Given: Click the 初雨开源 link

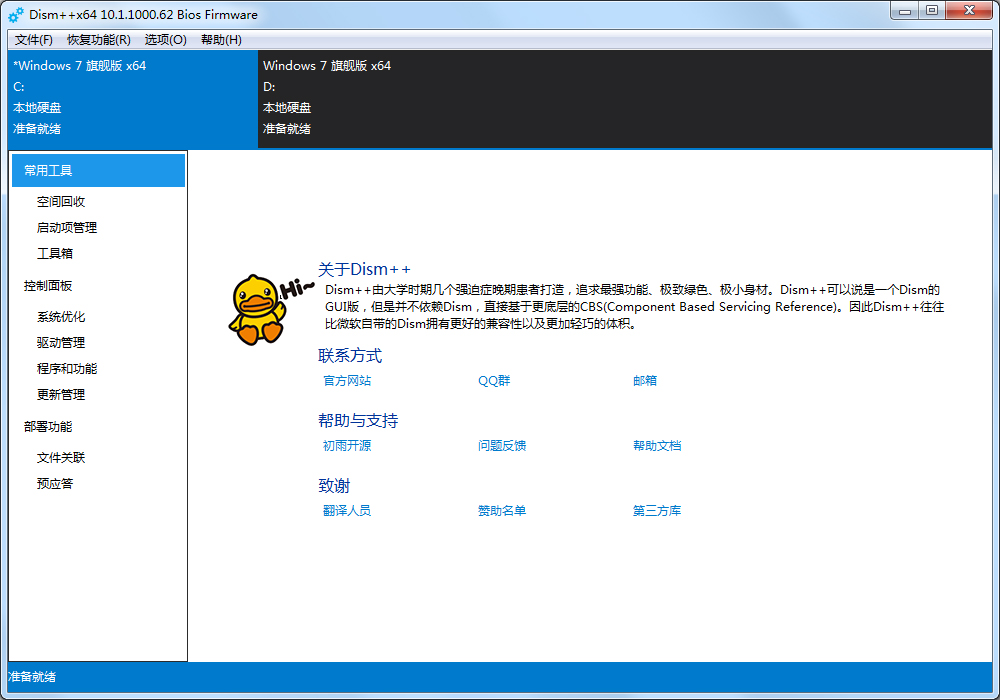Looking at the screenshot, I should click(x=347, y=446).
